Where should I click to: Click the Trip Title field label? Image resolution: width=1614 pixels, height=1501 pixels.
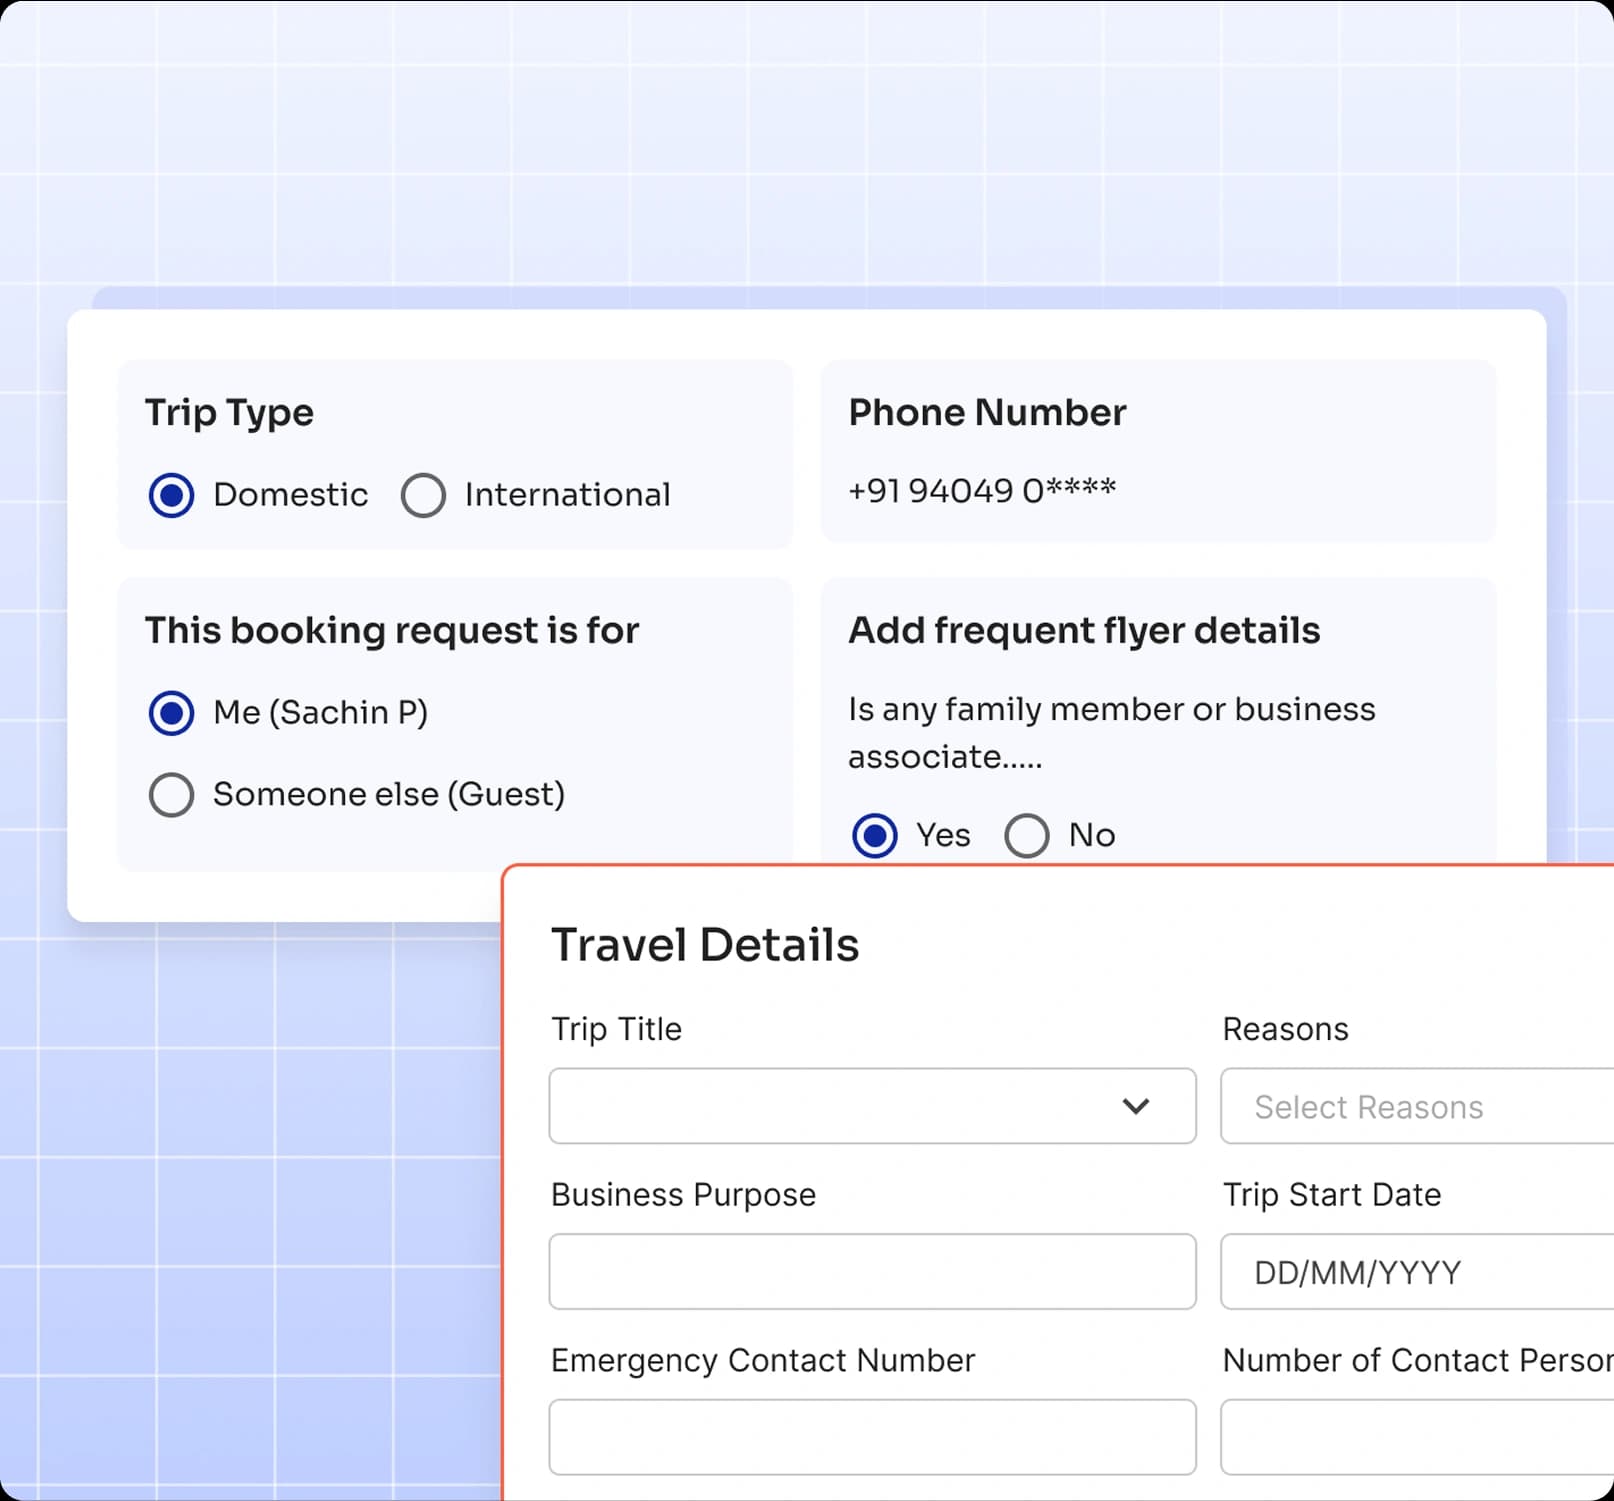(616, 1029)
